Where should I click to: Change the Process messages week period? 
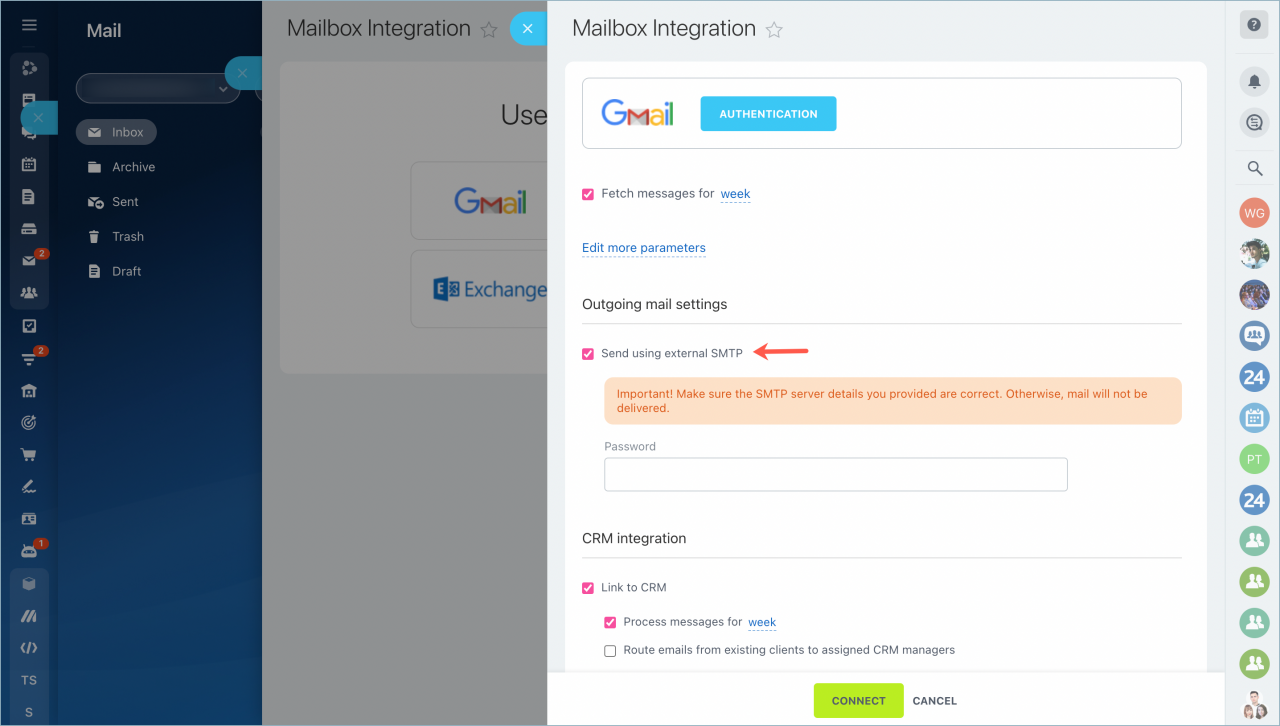coord(762,622)
